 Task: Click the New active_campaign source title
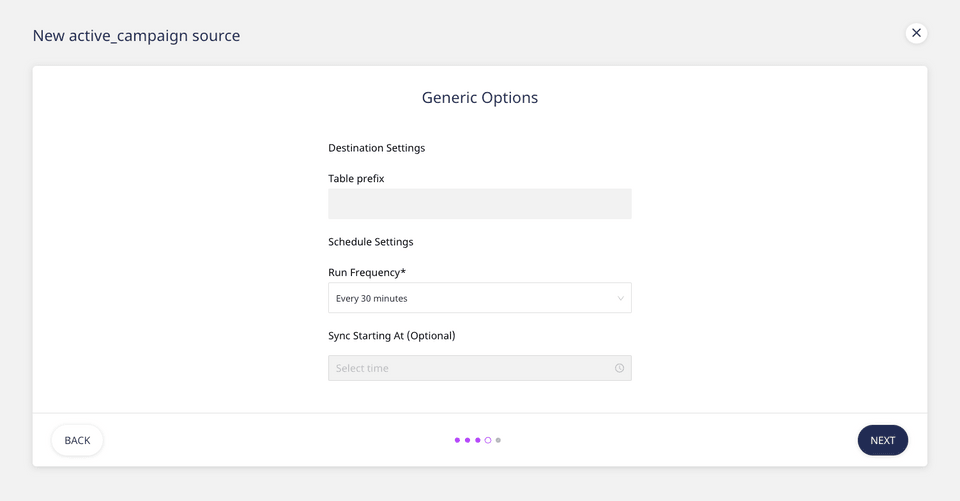click(x=136, y=36)
